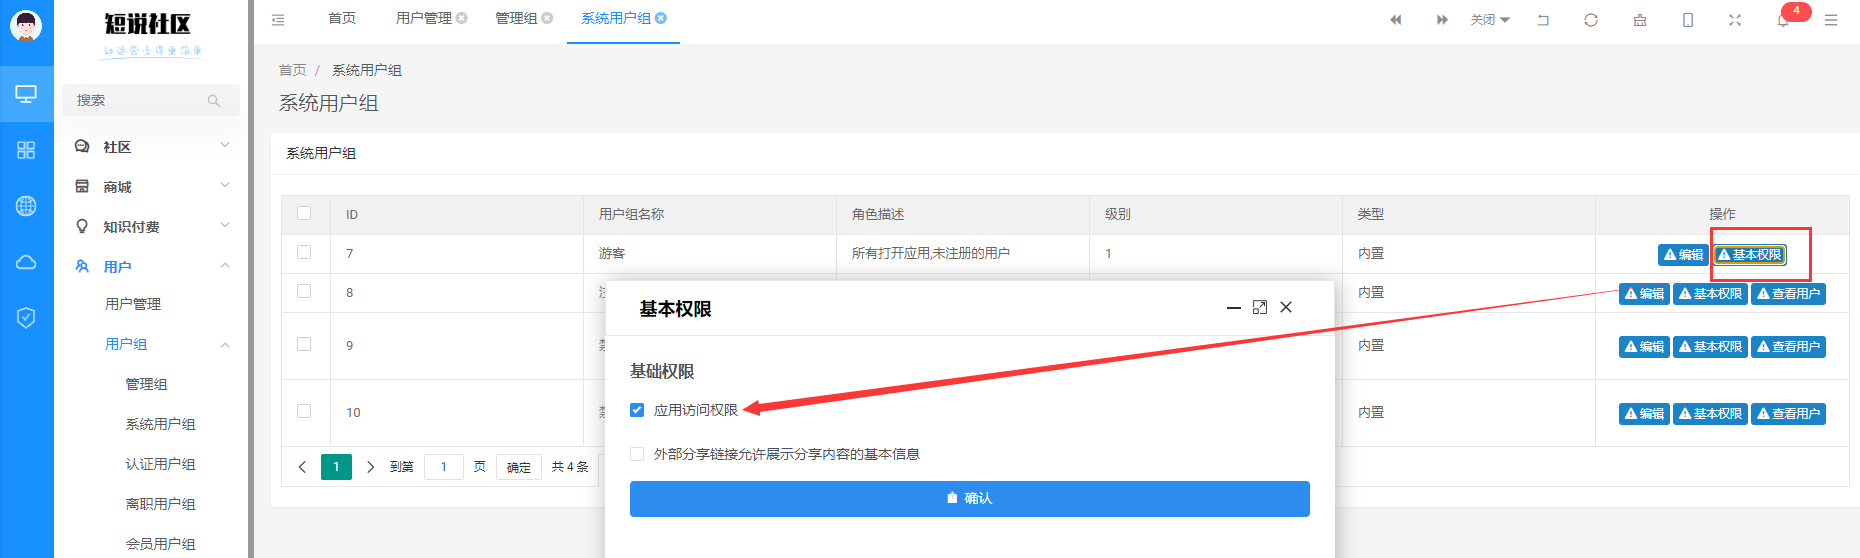The width and height of the screenshot is (1860, 558).
Task: Click the scroll tabs left double-arrow
Action: click(x=1395, y=20)
